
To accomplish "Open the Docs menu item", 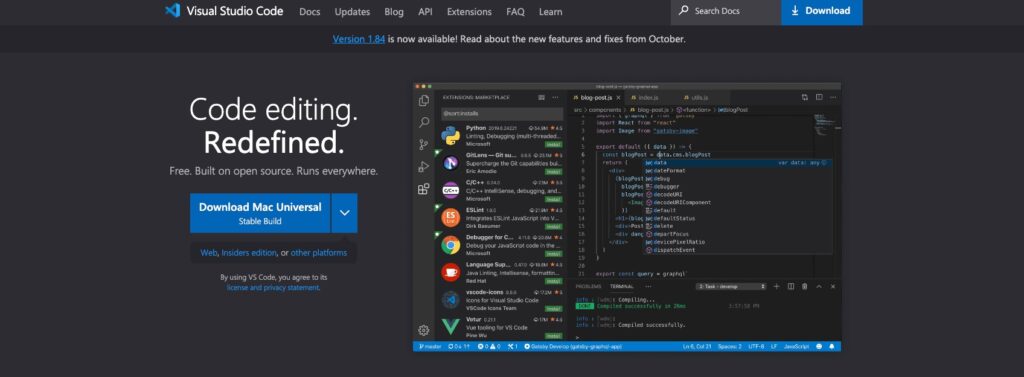I will coord(310,12).
